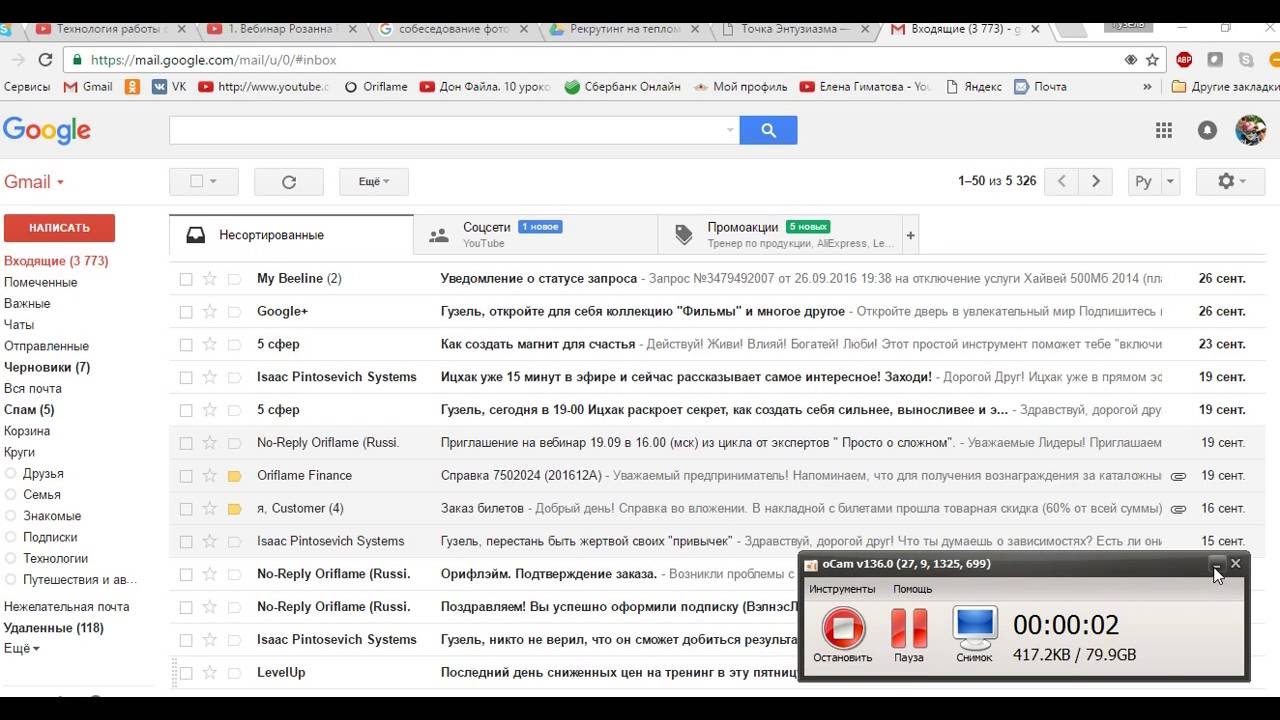1280x720 pixels.
Task: Open the search options arrow
Action: pos(730,130)
